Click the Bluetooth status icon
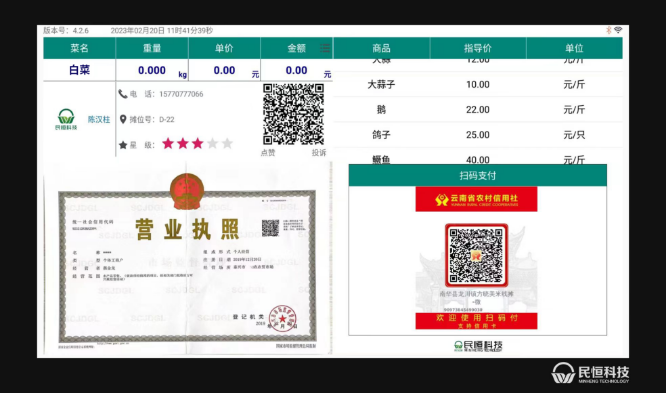The width and height of the screenshot is (666, 393). 608,30
